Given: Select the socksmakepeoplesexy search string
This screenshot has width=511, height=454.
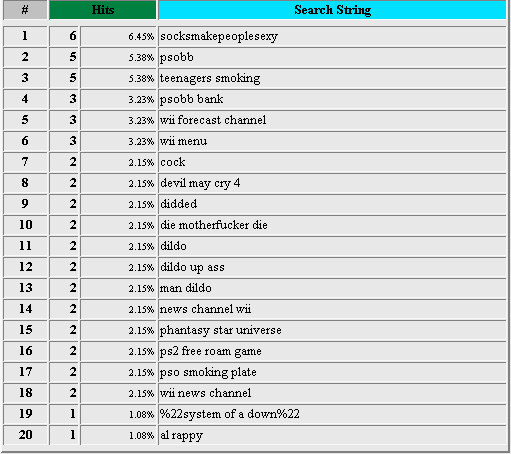Looking at the screenshot, I should point(219,36).
